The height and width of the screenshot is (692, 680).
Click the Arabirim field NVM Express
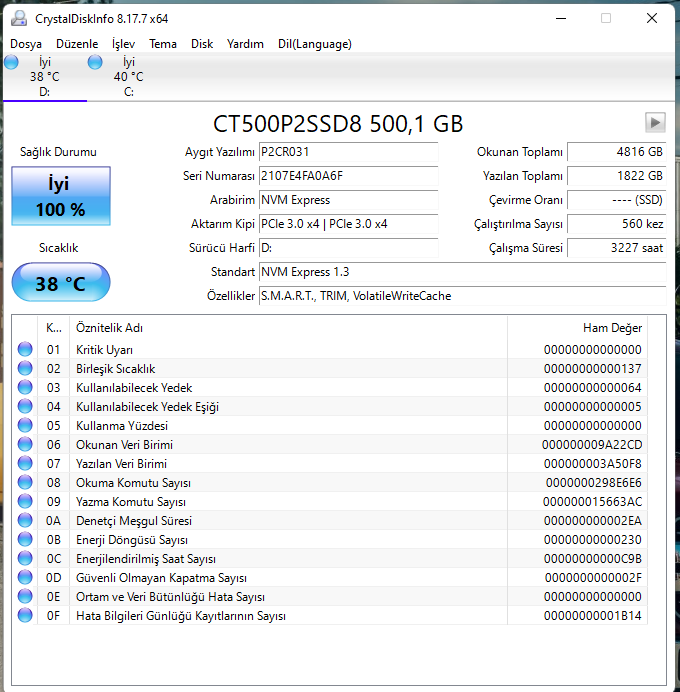[348, 200]
